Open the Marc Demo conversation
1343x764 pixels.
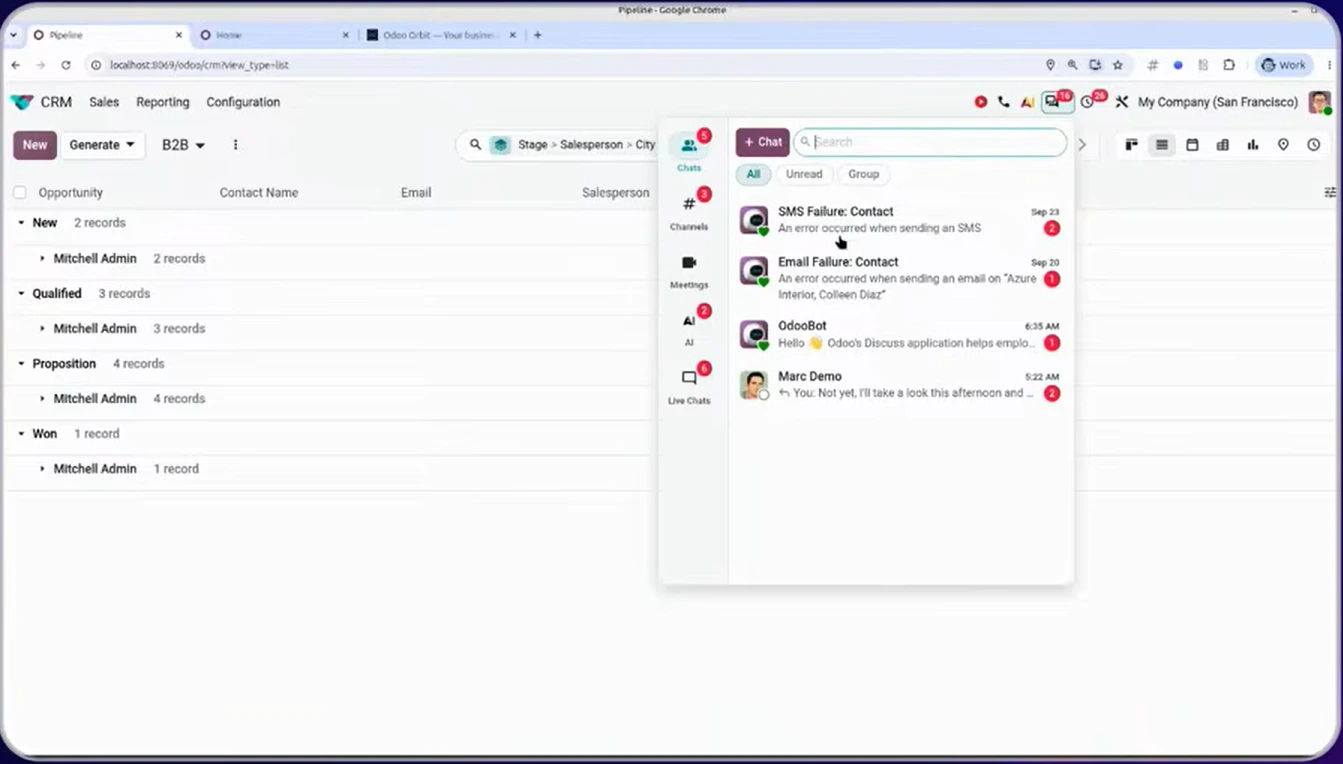coord(900,385)
